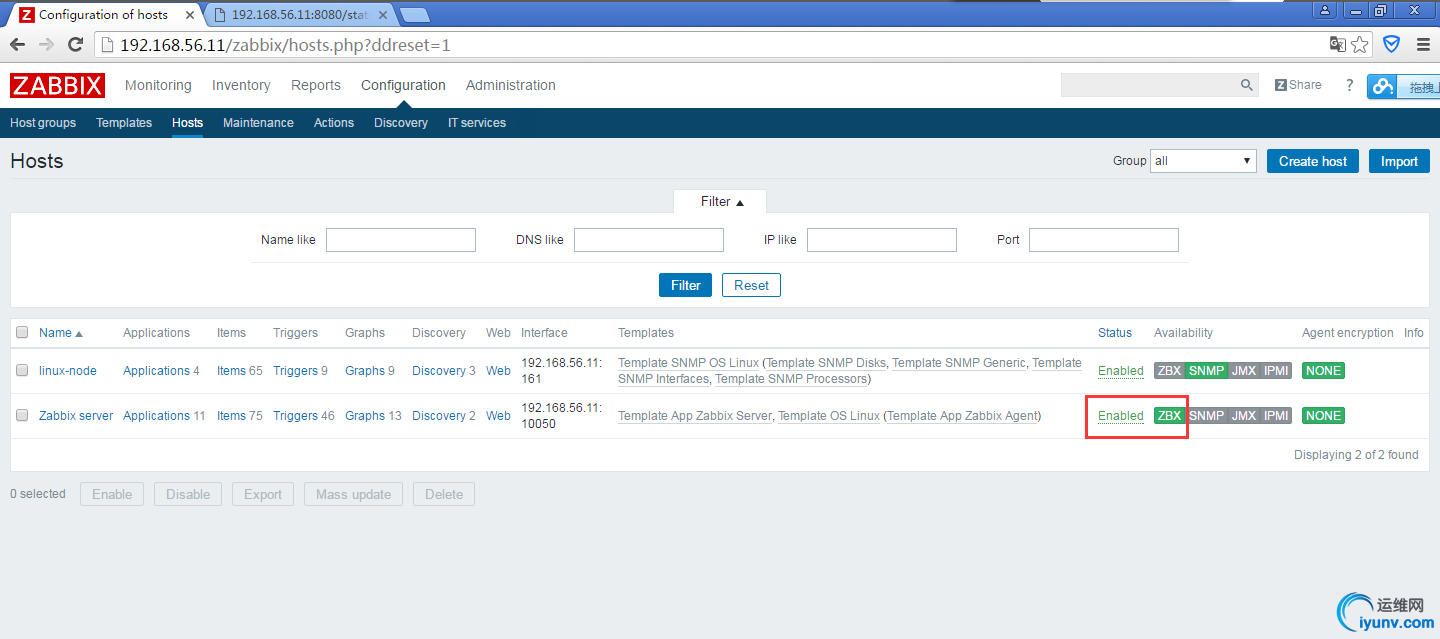Collapse the Filter panel
Image resolution: width=1440 pixels, height=639 pixels.
[x=720, y=202]
